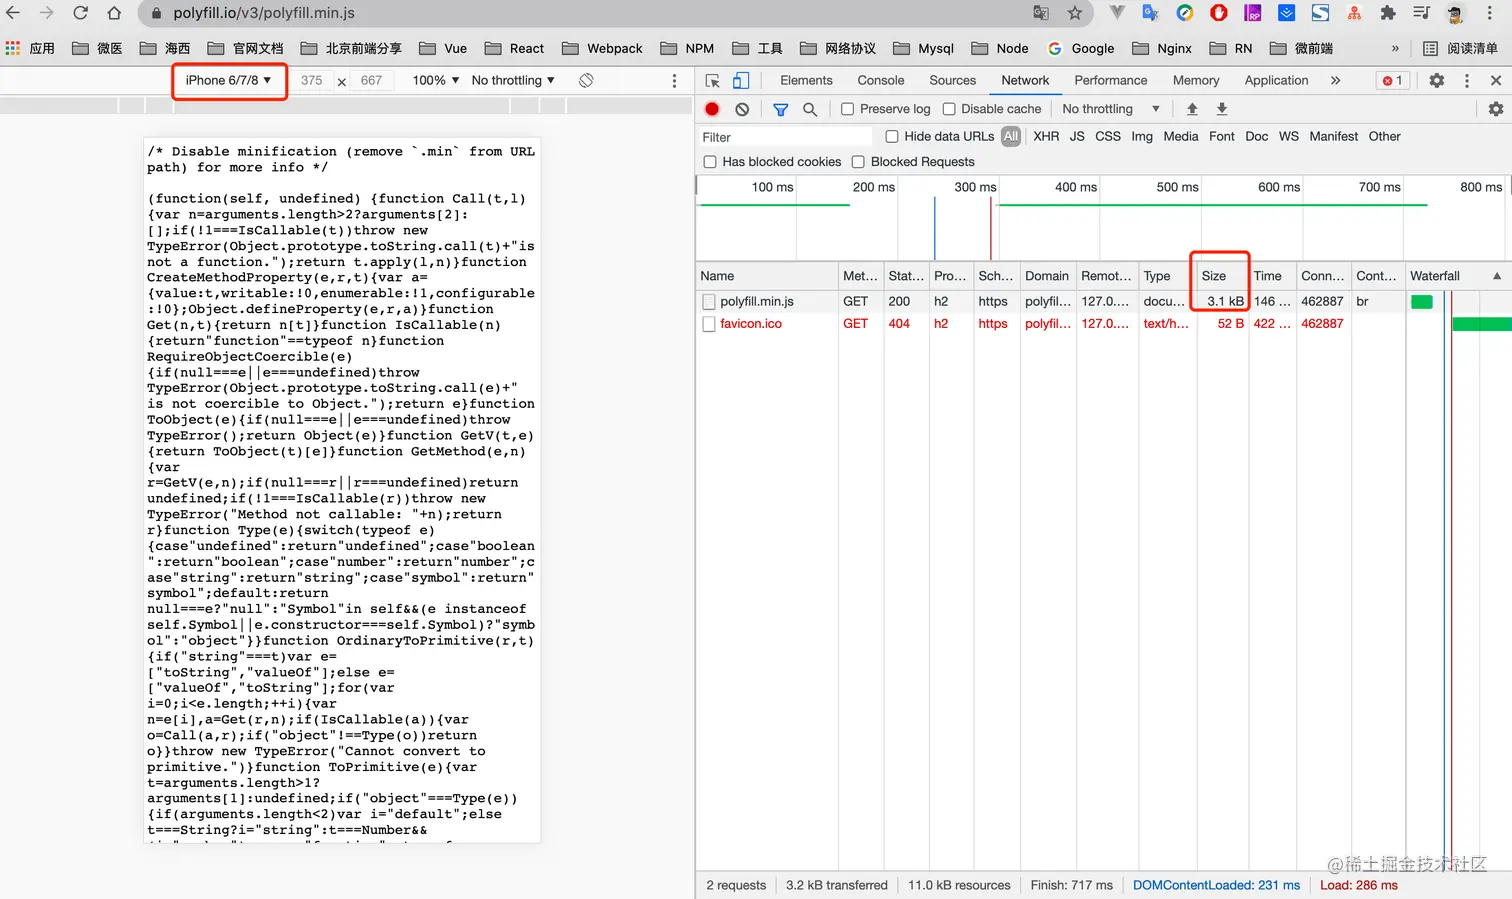Toggle the network filter funnel icon
The height and width of the screenshot is (899, 1512).
click(x=781, y=109)
